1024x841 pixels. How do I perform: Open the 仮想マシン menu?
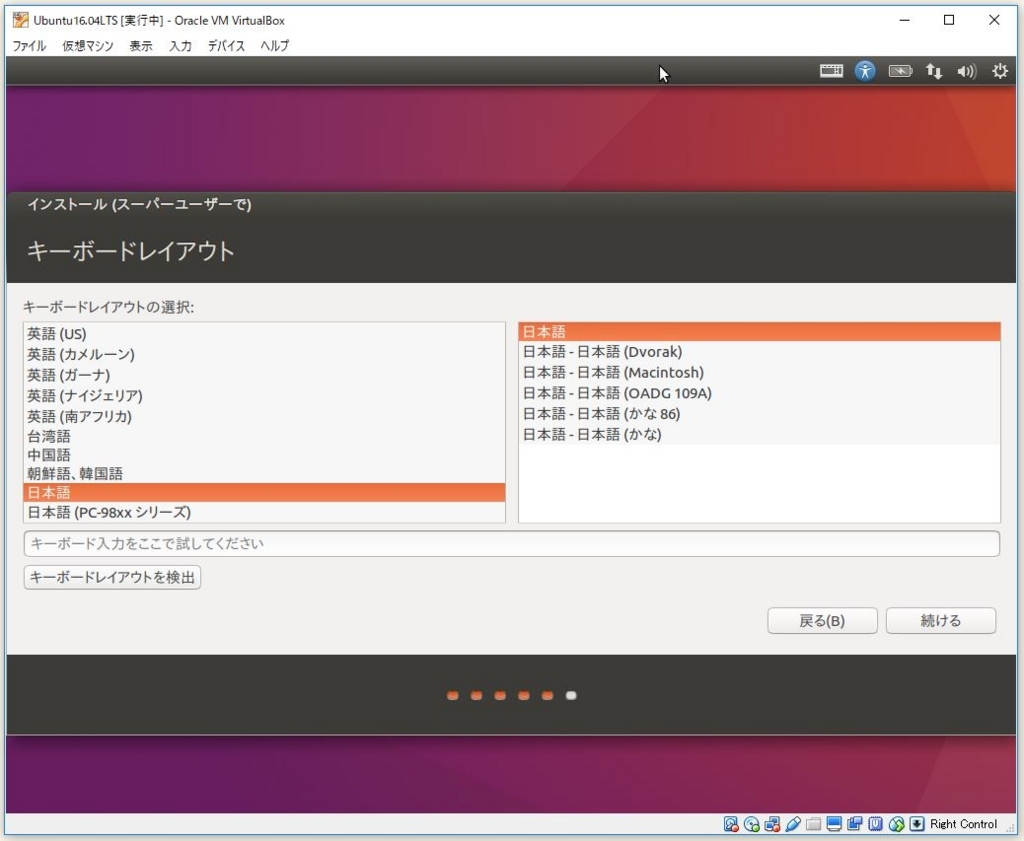tap(88, 46)
